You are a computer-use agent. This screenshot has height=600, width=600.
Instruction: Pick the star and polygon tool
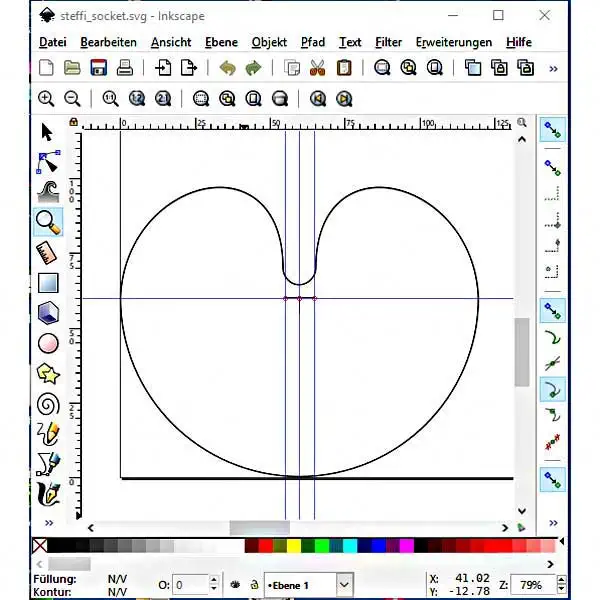(47, 374)
